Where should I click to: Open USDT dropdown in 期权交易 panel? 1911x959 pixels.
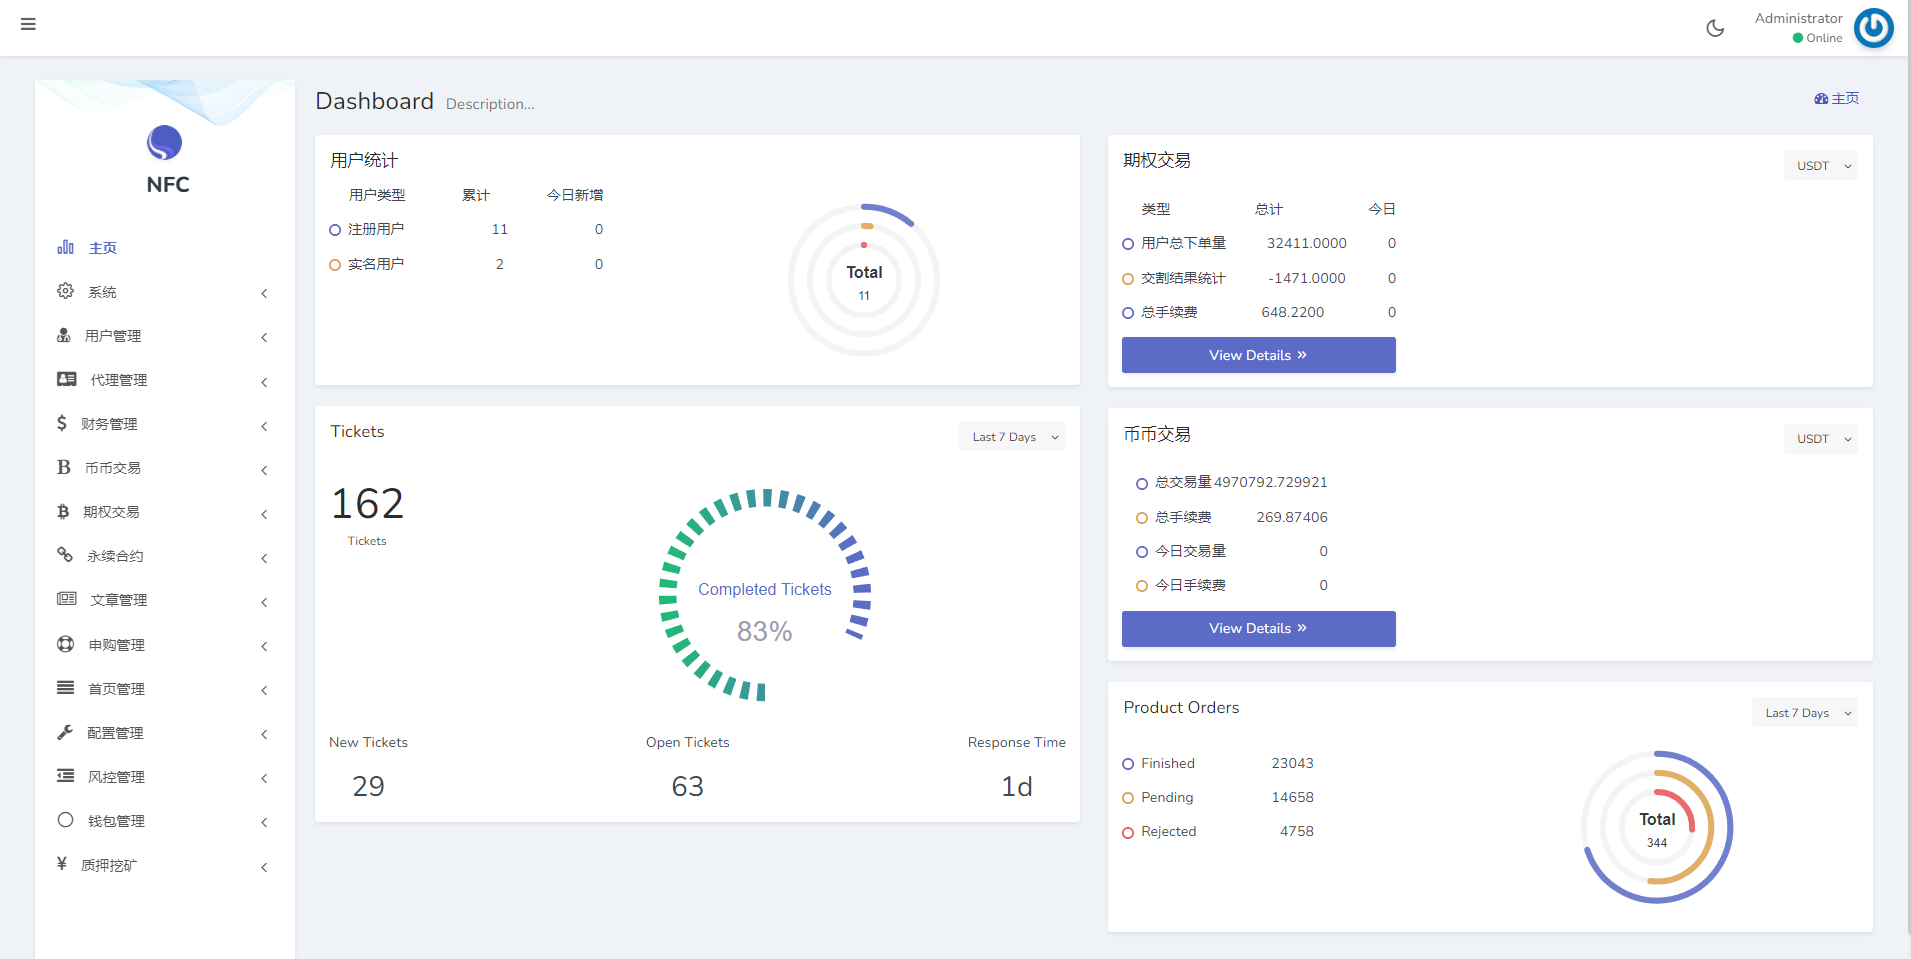pos(1820,166)
